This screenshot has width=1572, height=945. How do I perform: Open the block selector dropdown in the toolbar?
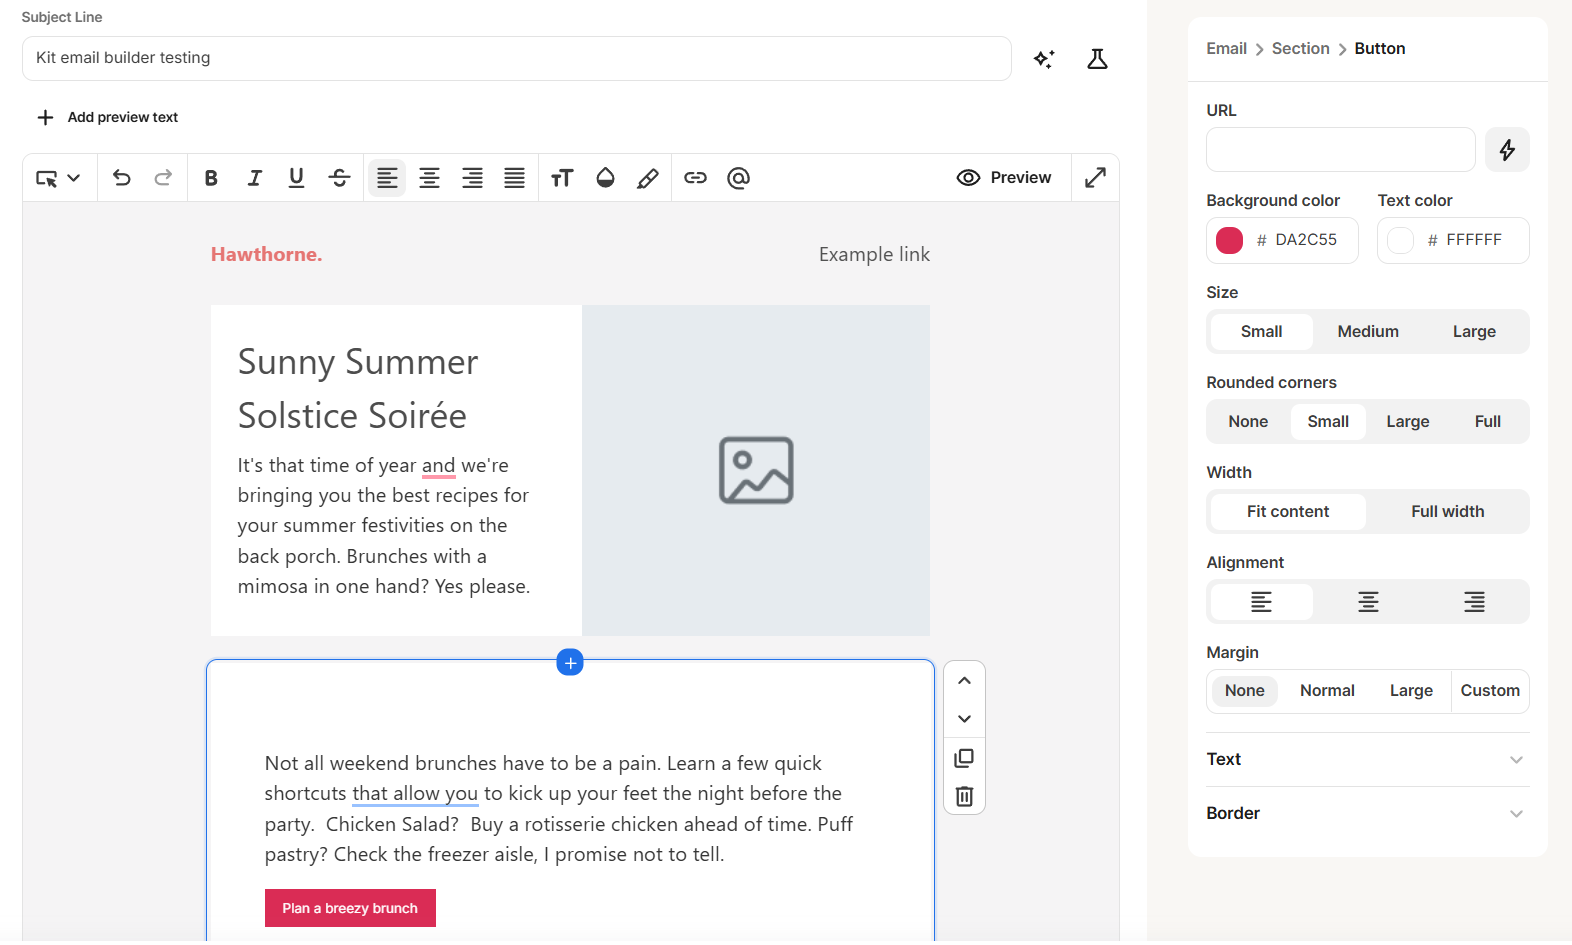(58, 178)
